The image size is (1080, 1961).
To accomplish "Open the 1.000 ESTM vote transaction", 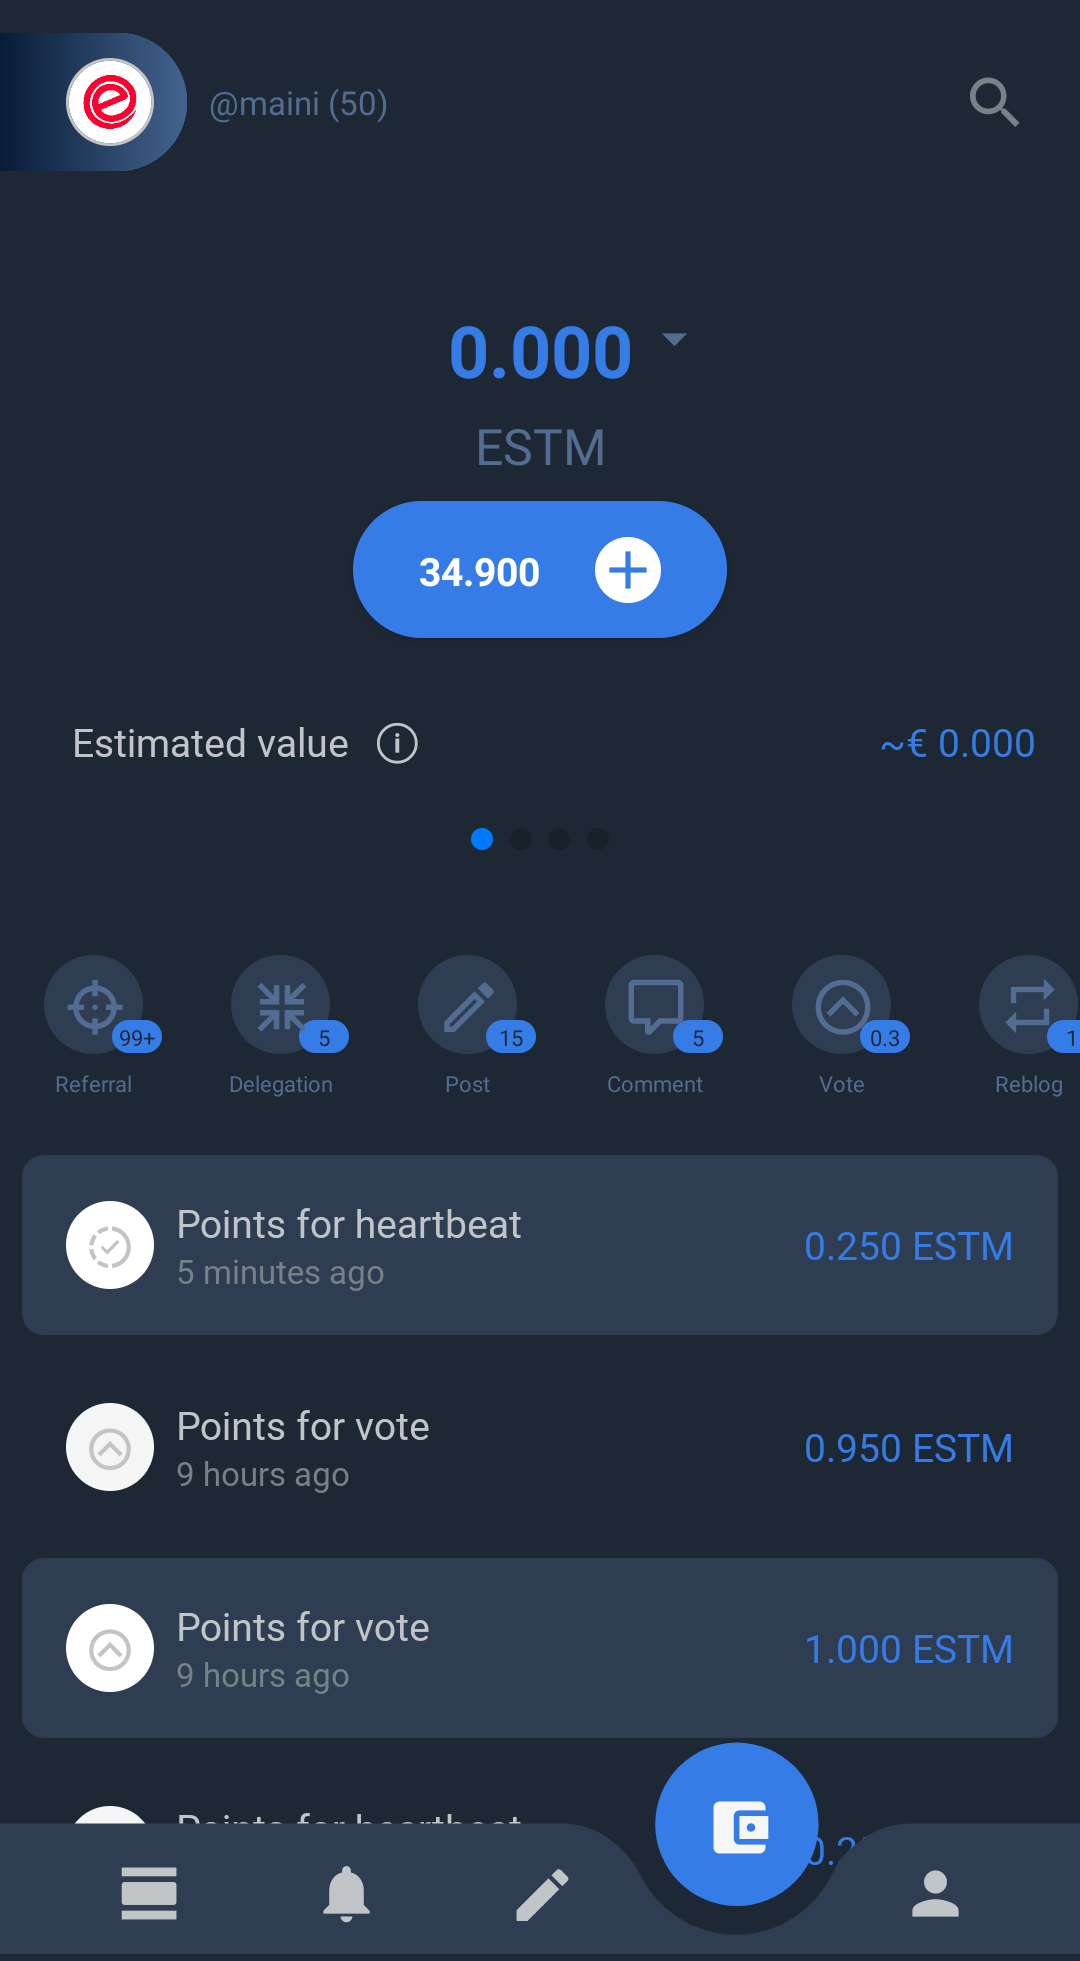I will click(x=540, y=1648).
